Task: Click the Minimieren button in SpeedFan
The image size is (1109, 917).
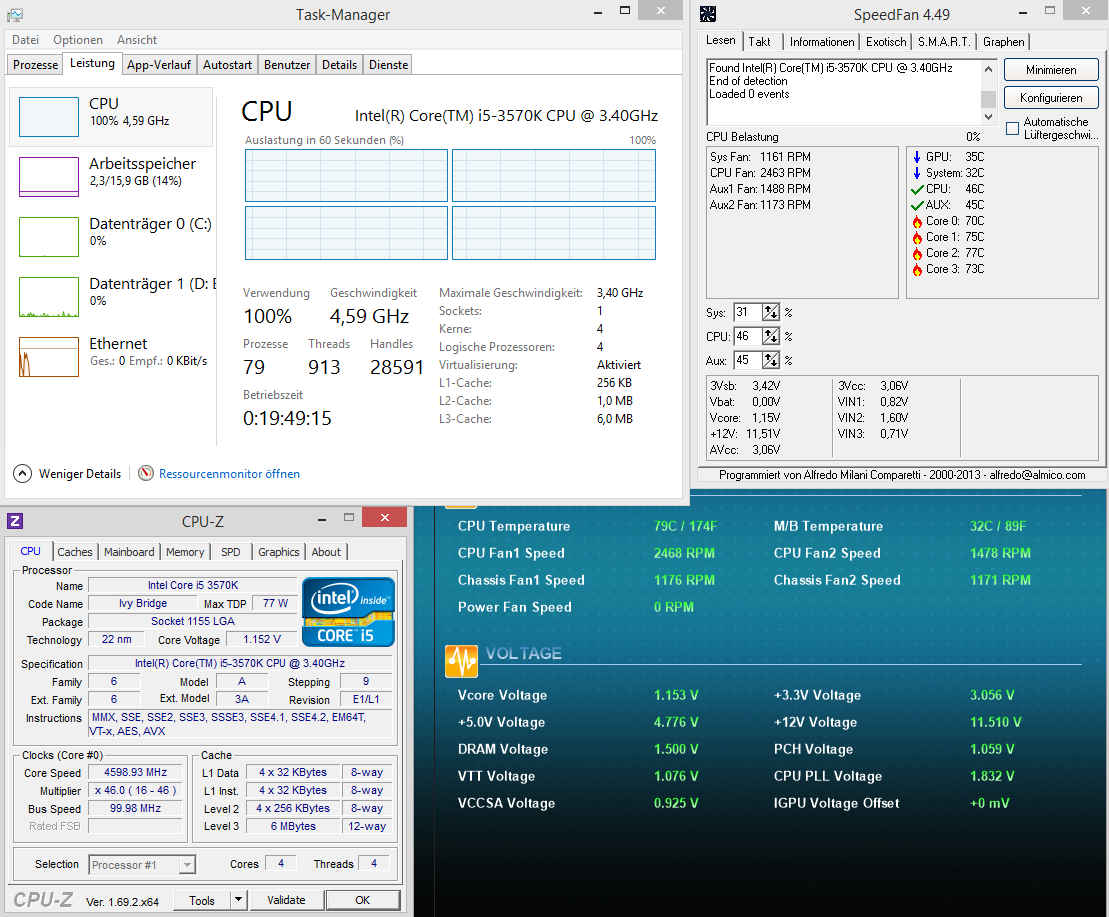Action: click(x=1051, y=70)
